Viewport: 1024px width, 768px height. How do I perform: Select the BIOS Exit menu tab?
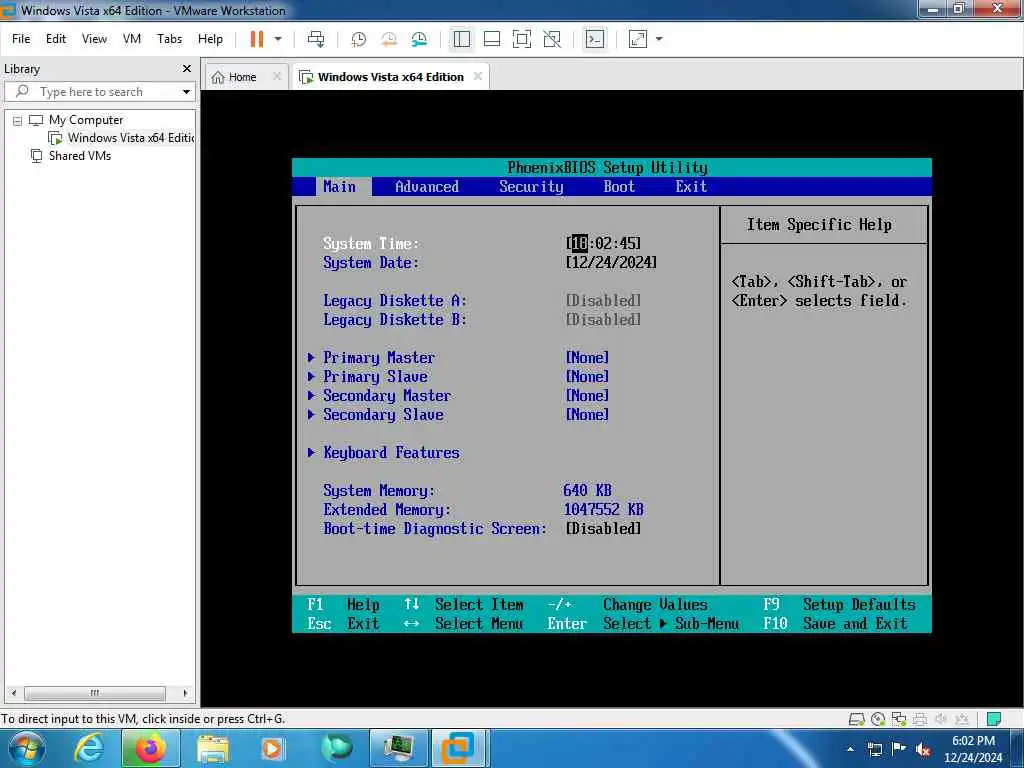click(x=691, y=187)
